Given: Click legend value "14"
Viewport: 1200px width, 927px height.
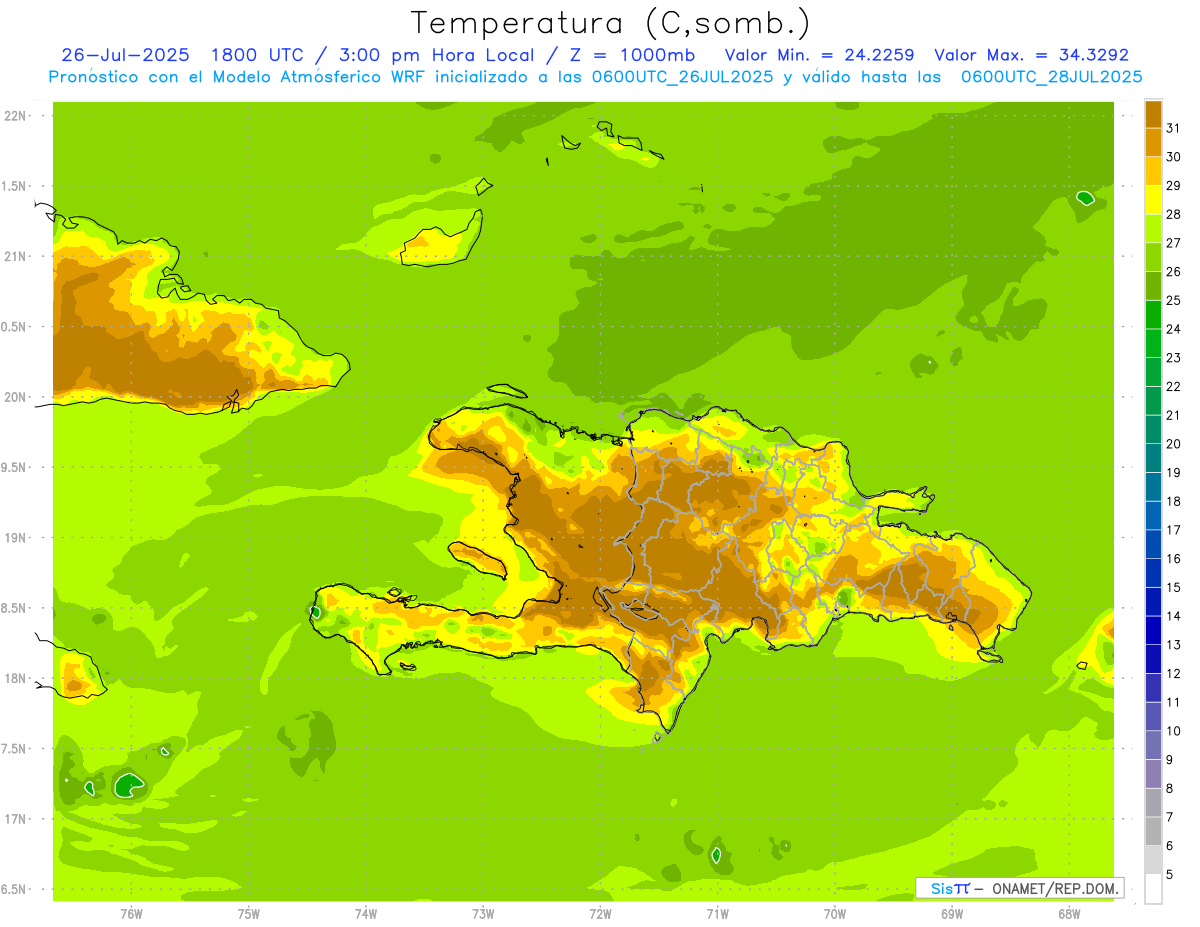Looking at the screenshot, I should [1173, 616].
